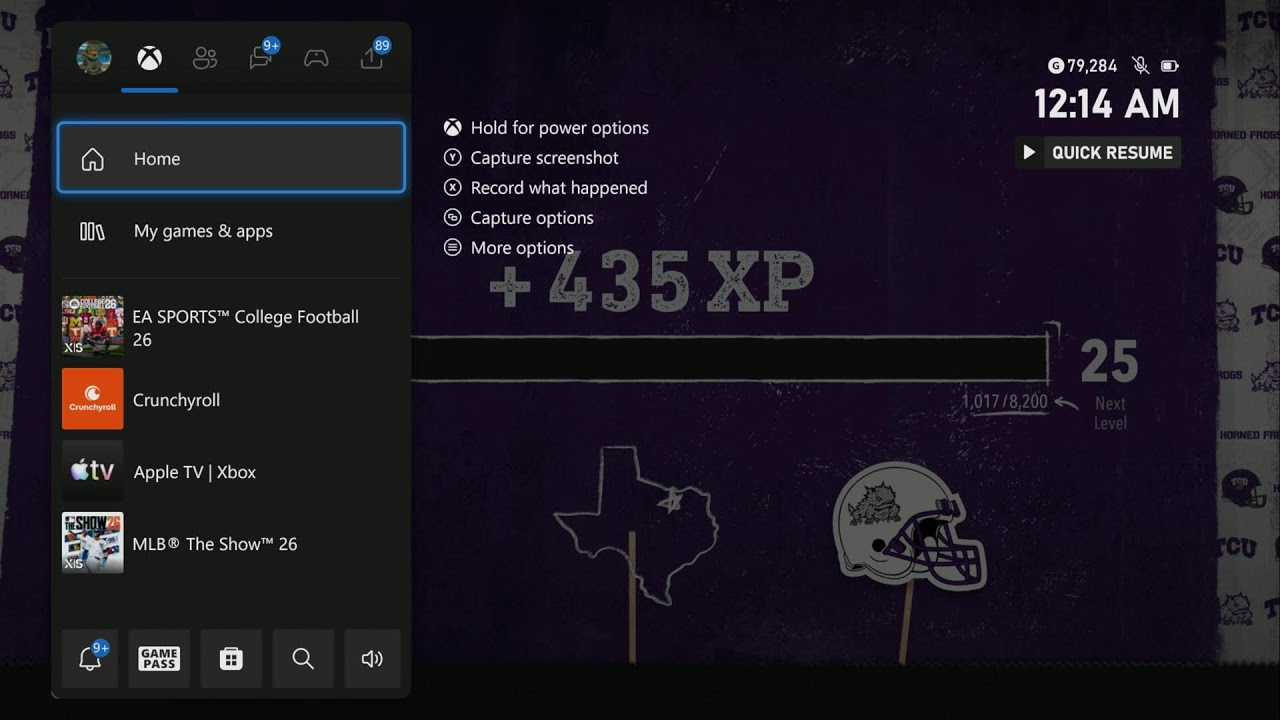Click the Texas outline graphic

[x=636, y=525]
